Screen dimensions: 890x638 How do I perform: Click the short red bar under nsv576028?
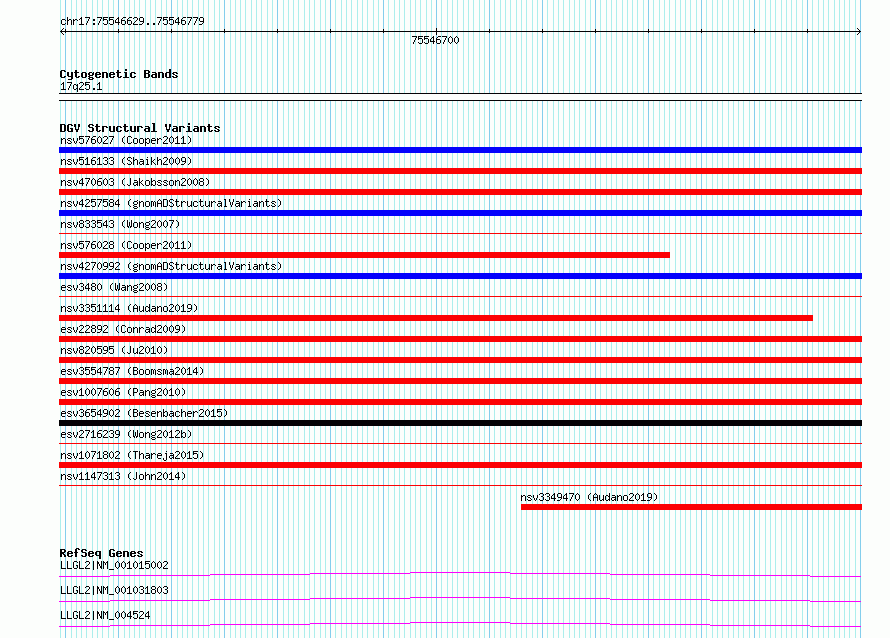[x=364, y=255]
